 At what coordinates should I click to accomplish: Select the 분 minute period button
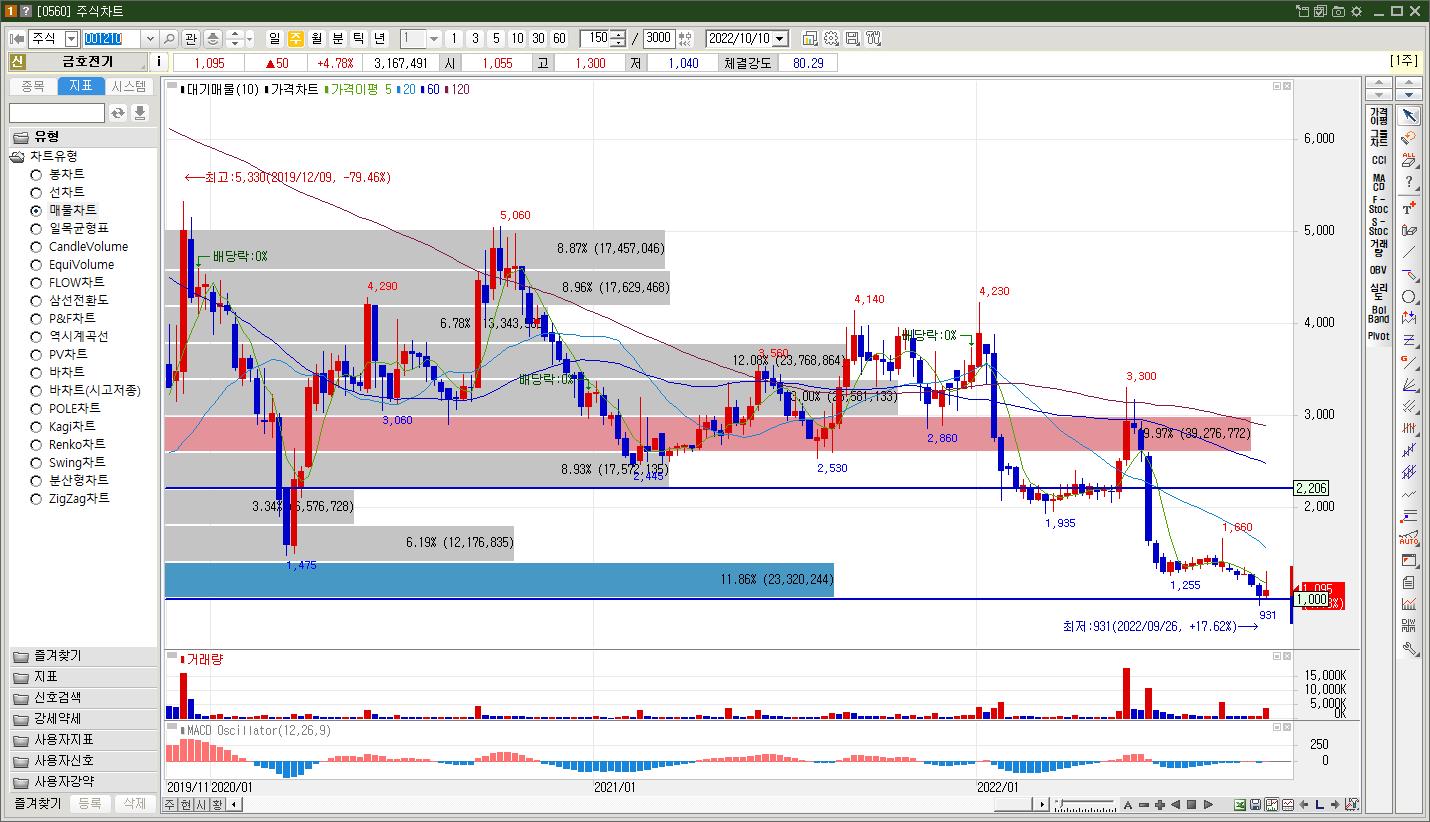(337, 39)
